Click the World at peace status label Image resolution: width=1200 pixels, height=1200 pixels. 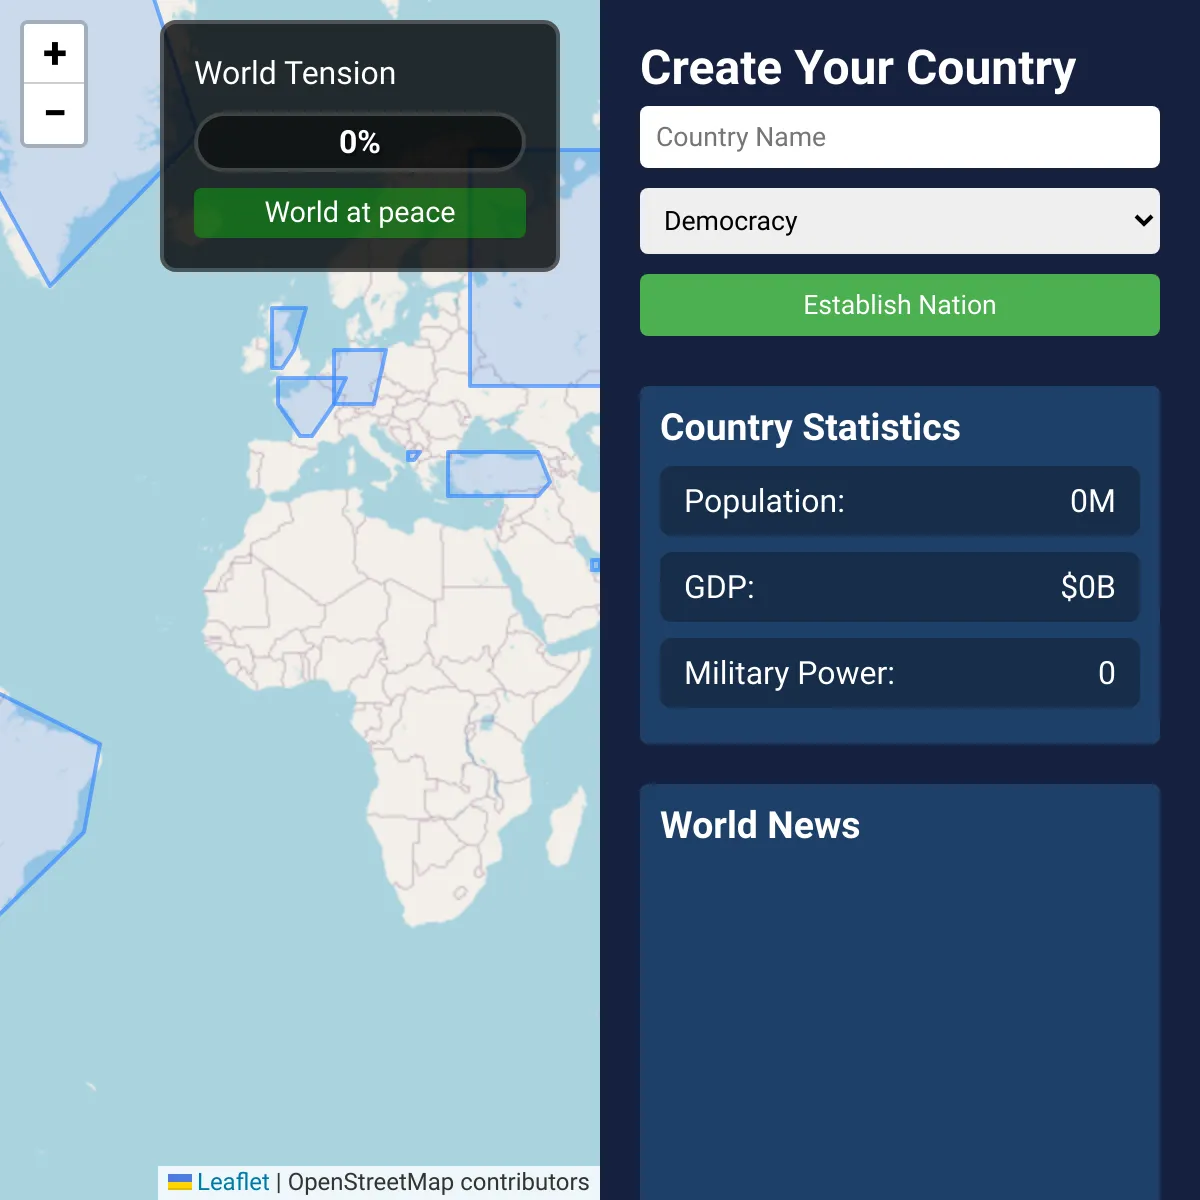click(x=360, y=213)
